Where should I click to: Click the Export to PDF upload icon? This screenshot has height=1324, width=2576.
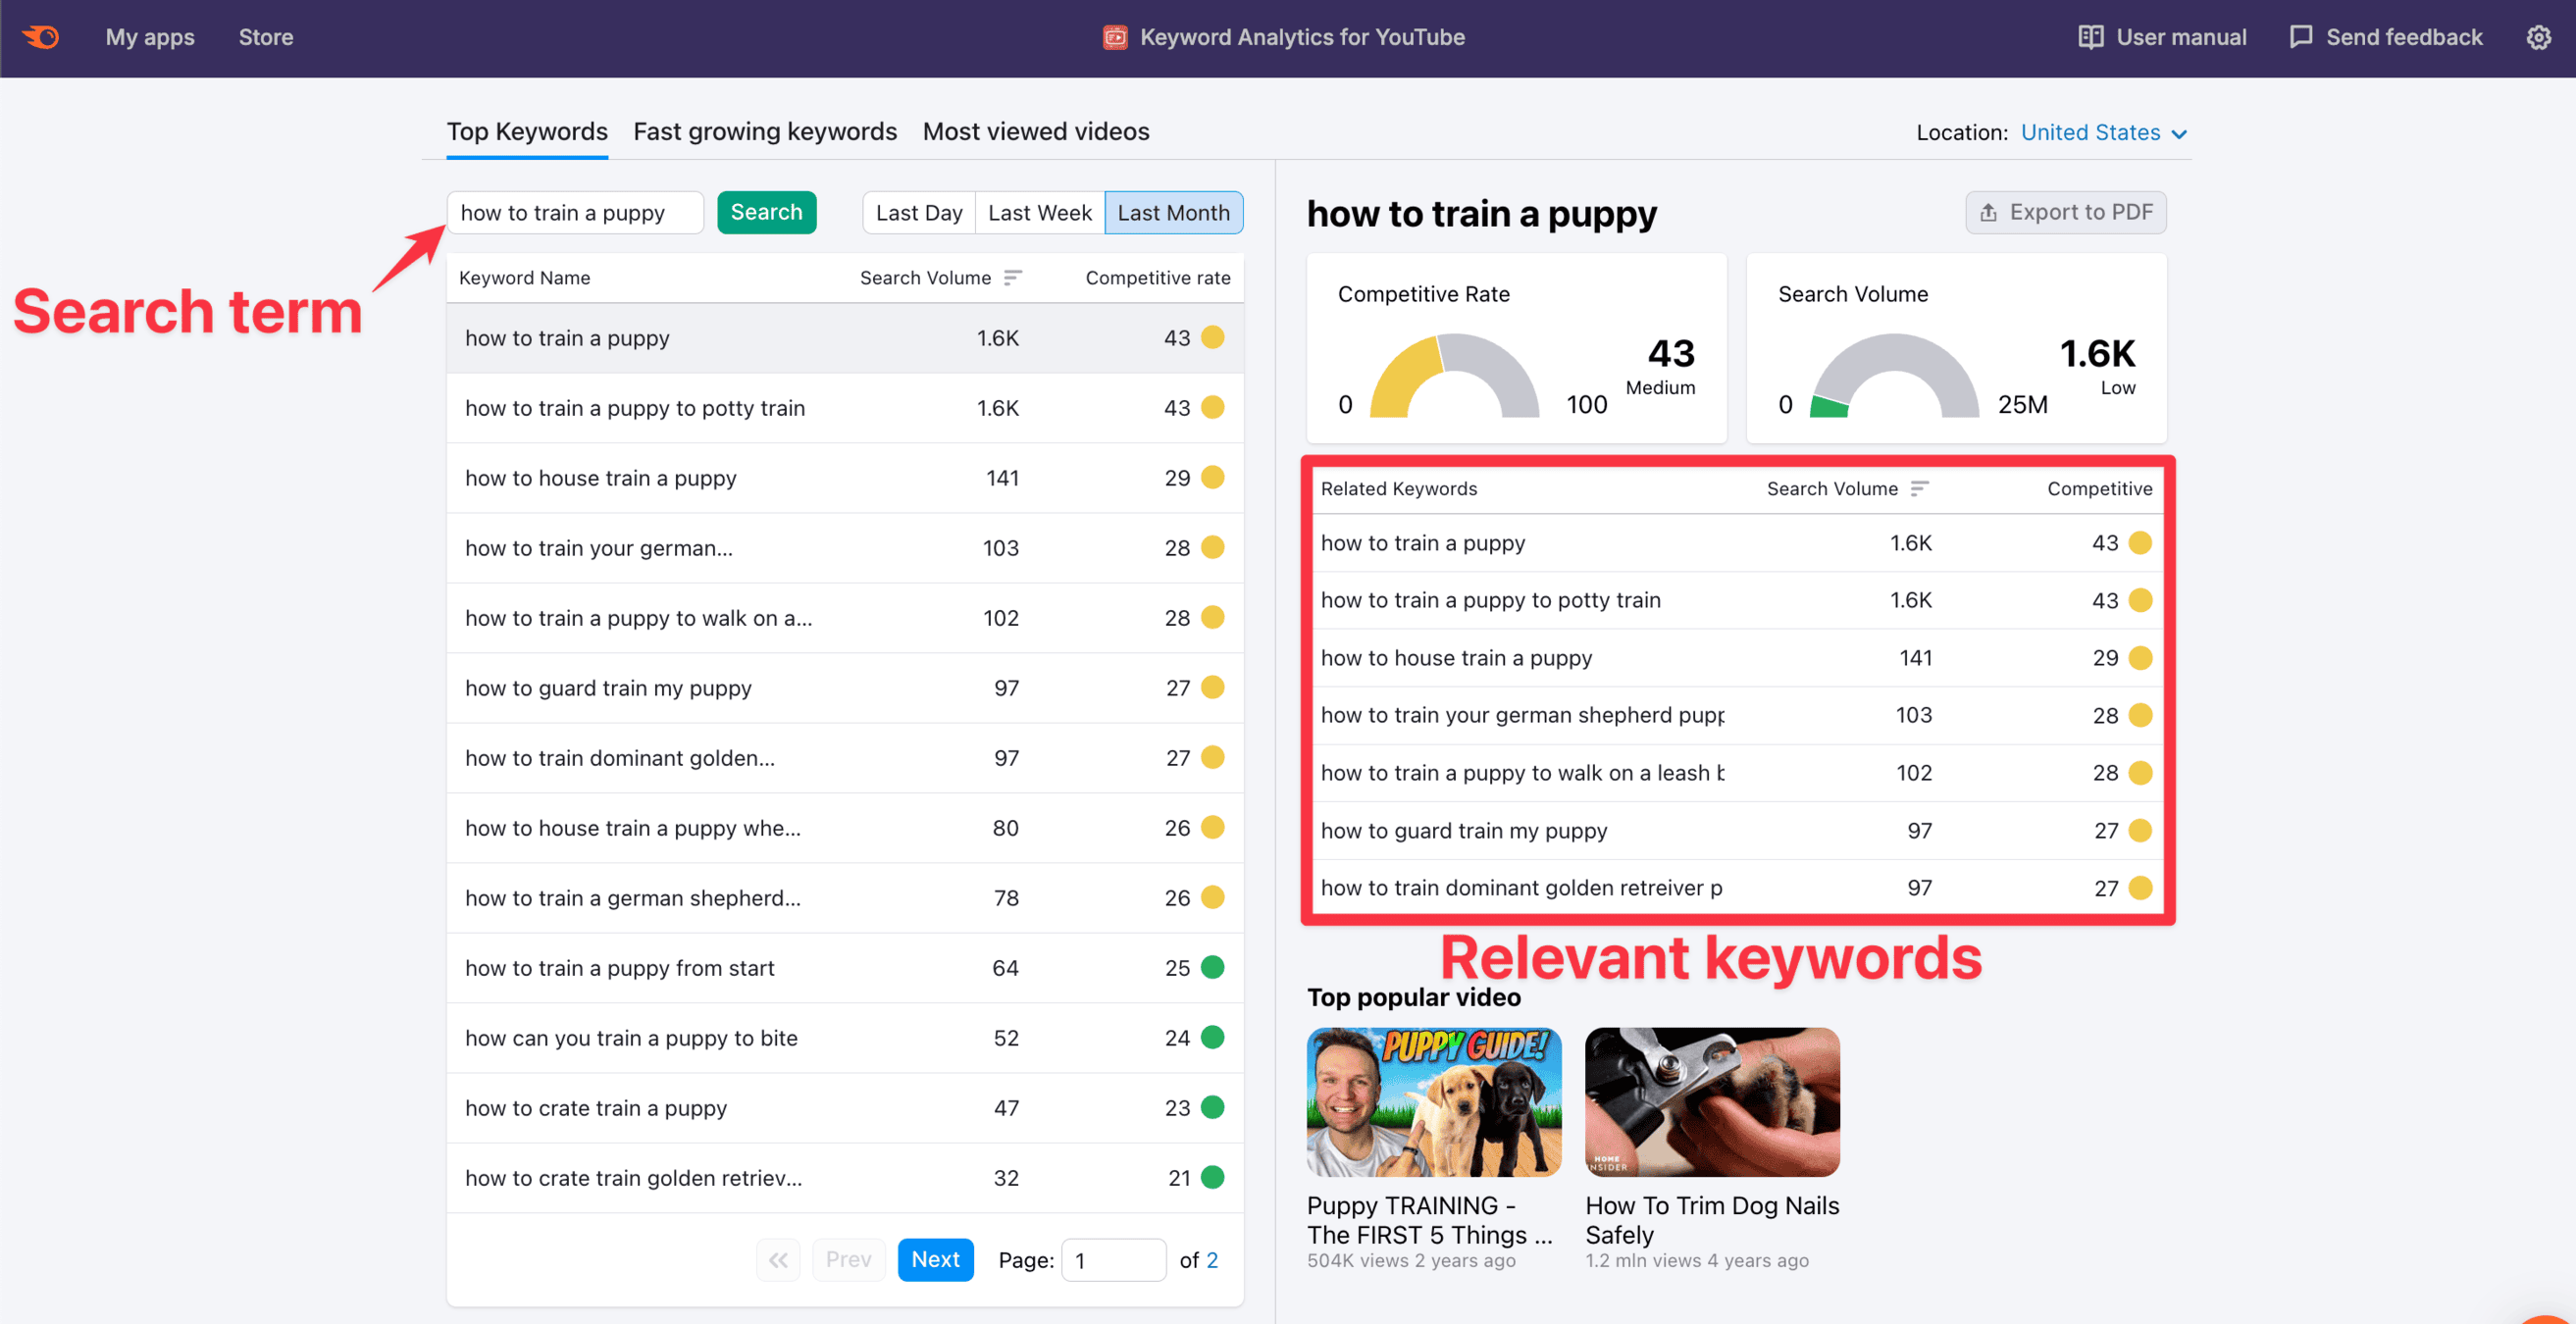[x=1988, y=213]
